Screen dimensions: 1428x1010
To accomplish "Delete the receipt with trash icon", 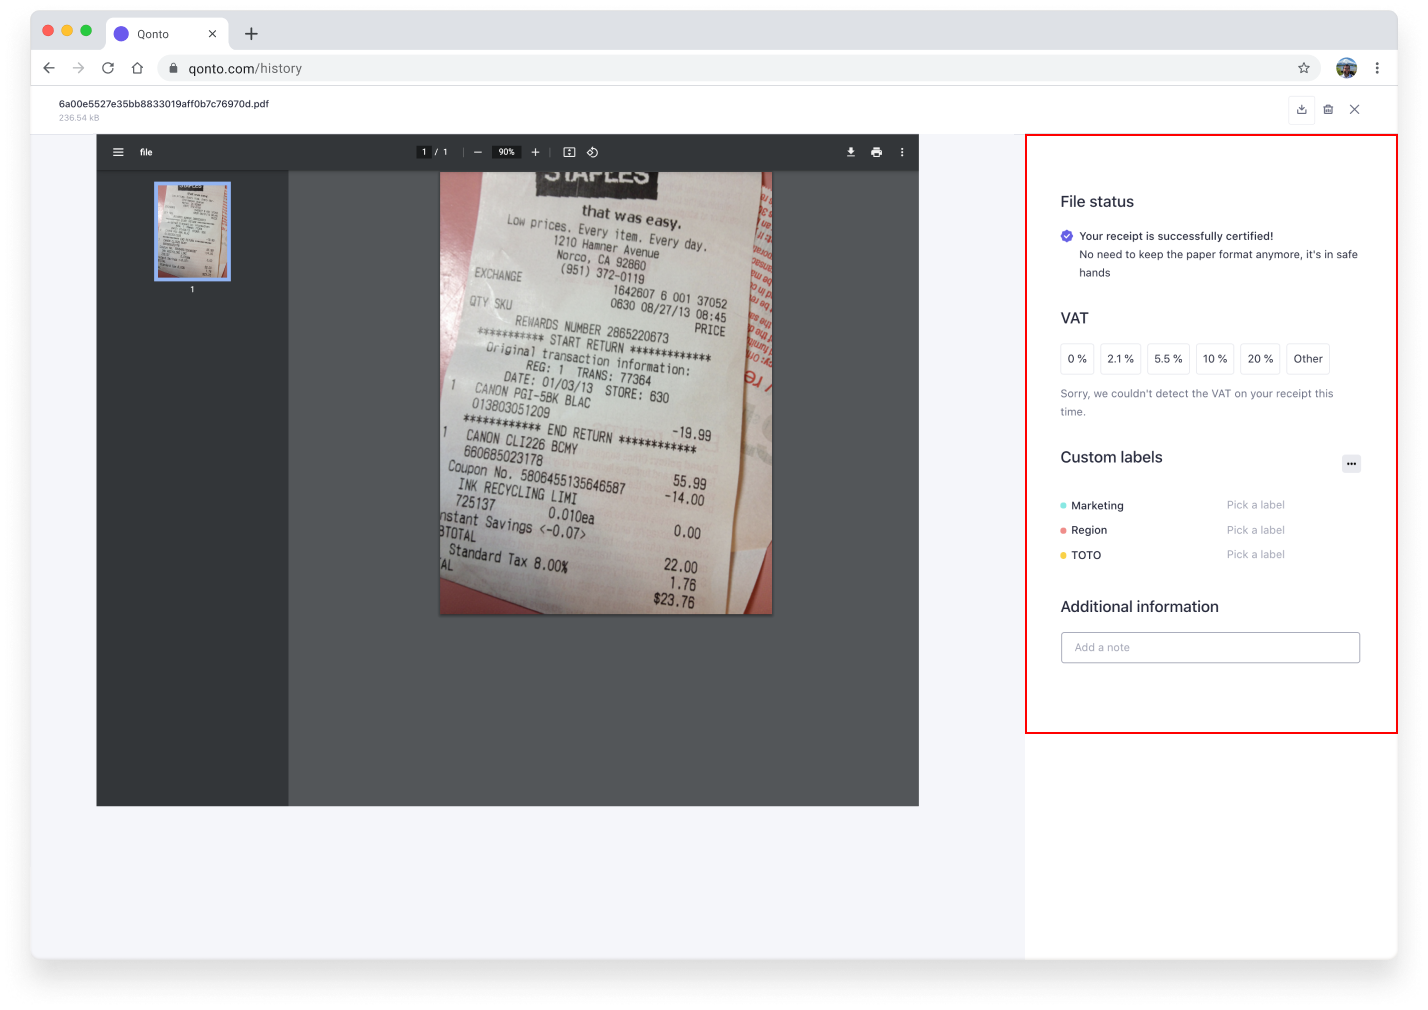I will 1328,110.
